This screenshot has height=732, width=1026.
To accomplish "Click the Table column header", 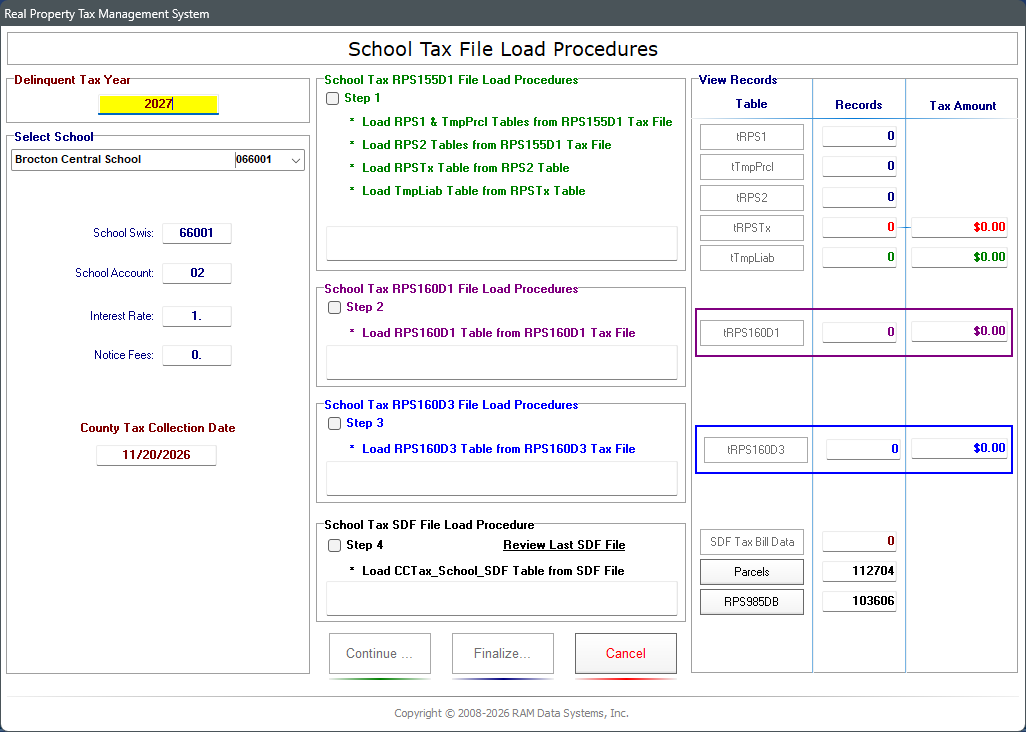I will tap(751, 104).
